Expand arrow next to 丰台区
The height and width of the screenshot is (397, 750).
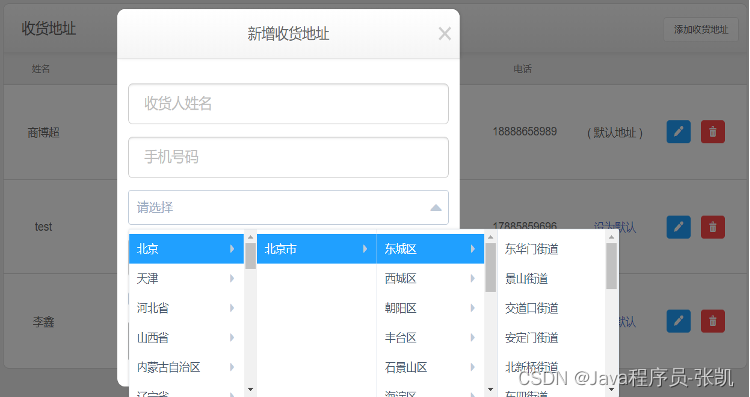coord(473,338)
